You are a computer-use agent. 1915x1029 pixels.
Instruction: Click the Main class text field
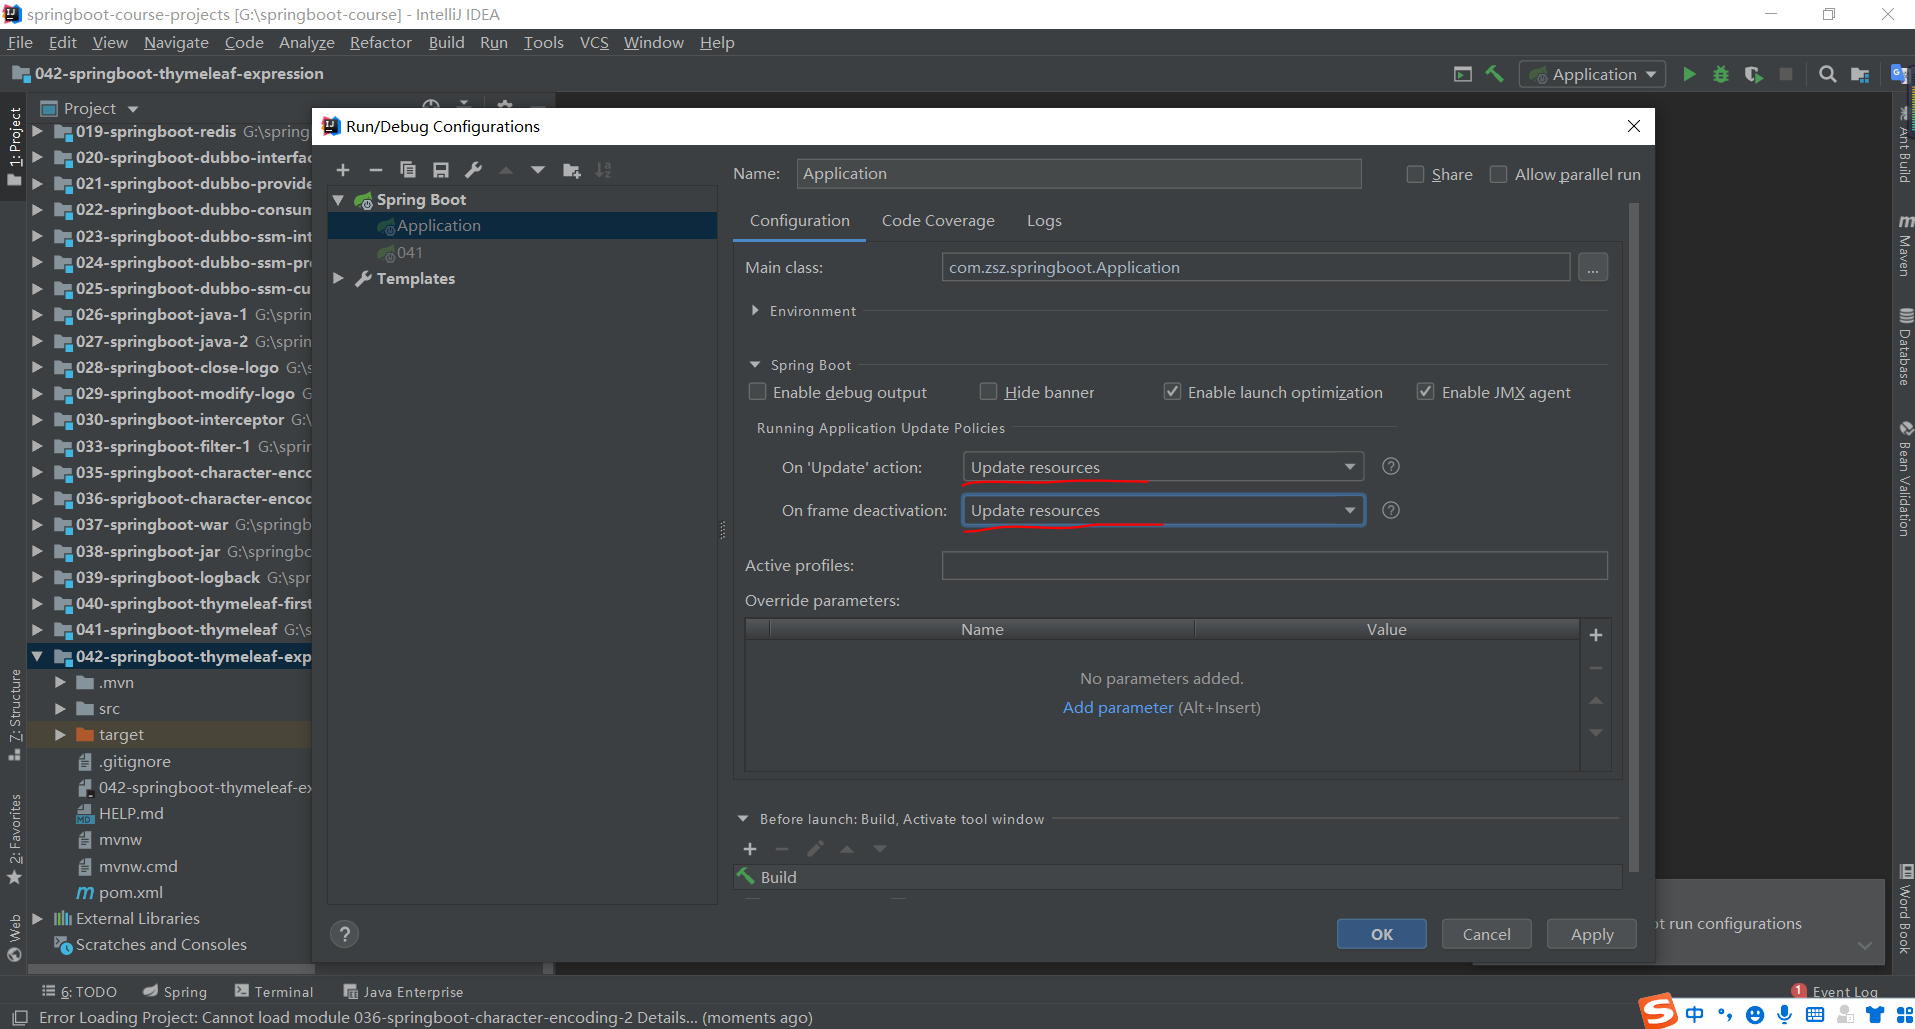pos(1256,268)
